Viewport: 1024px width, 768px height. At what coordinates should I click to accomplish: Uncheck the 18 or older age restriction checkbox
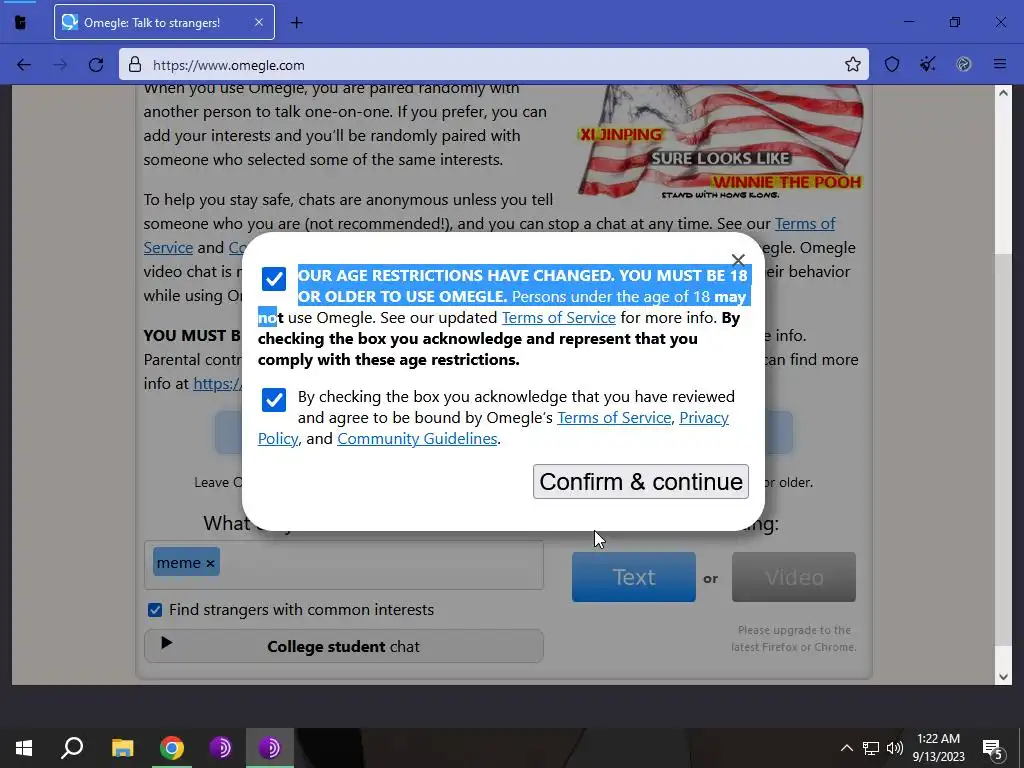pos(274,279)
